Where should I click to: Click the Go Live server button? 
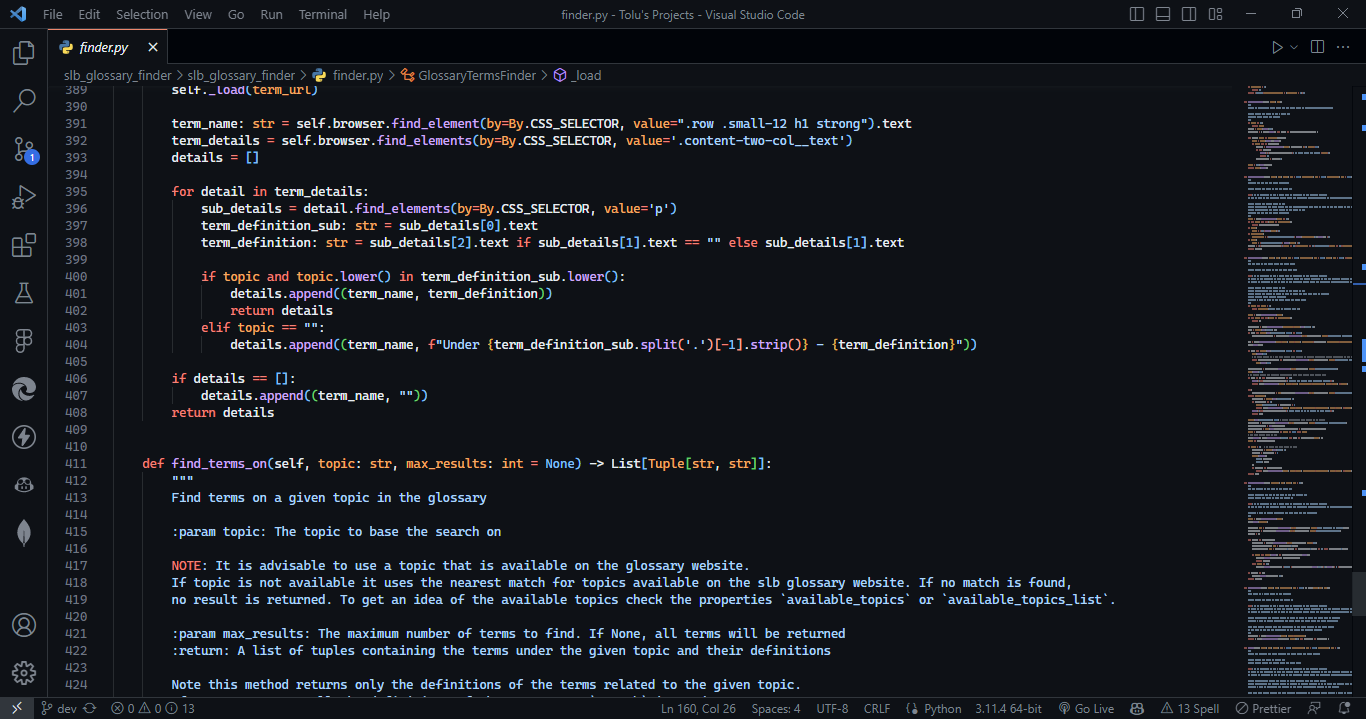pos(1086,708)
